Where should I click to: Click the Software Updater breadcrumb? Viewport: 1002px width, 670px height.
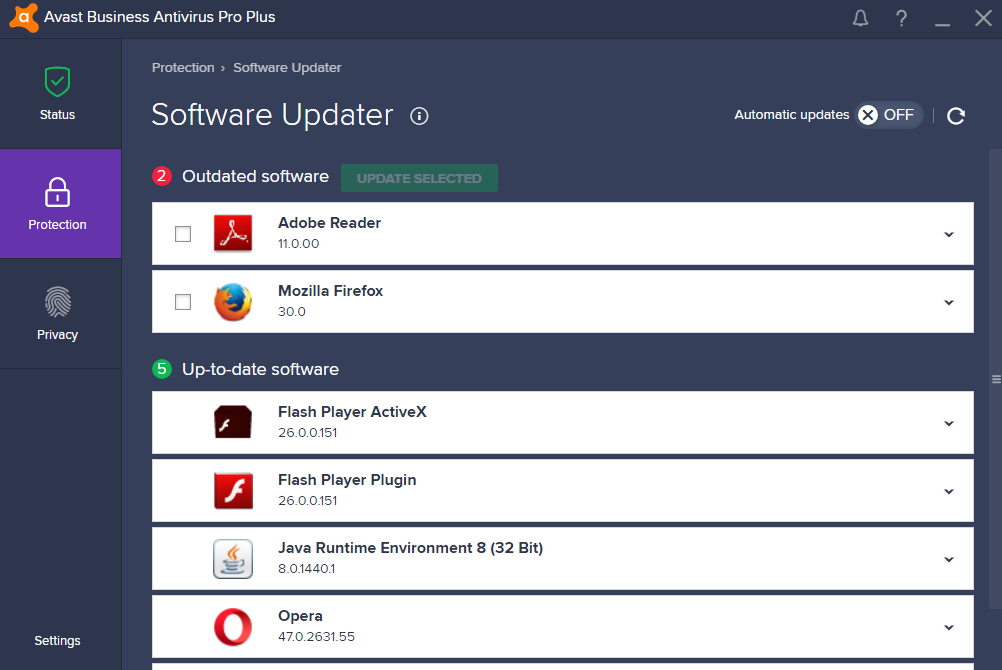[x=287, y=68]
